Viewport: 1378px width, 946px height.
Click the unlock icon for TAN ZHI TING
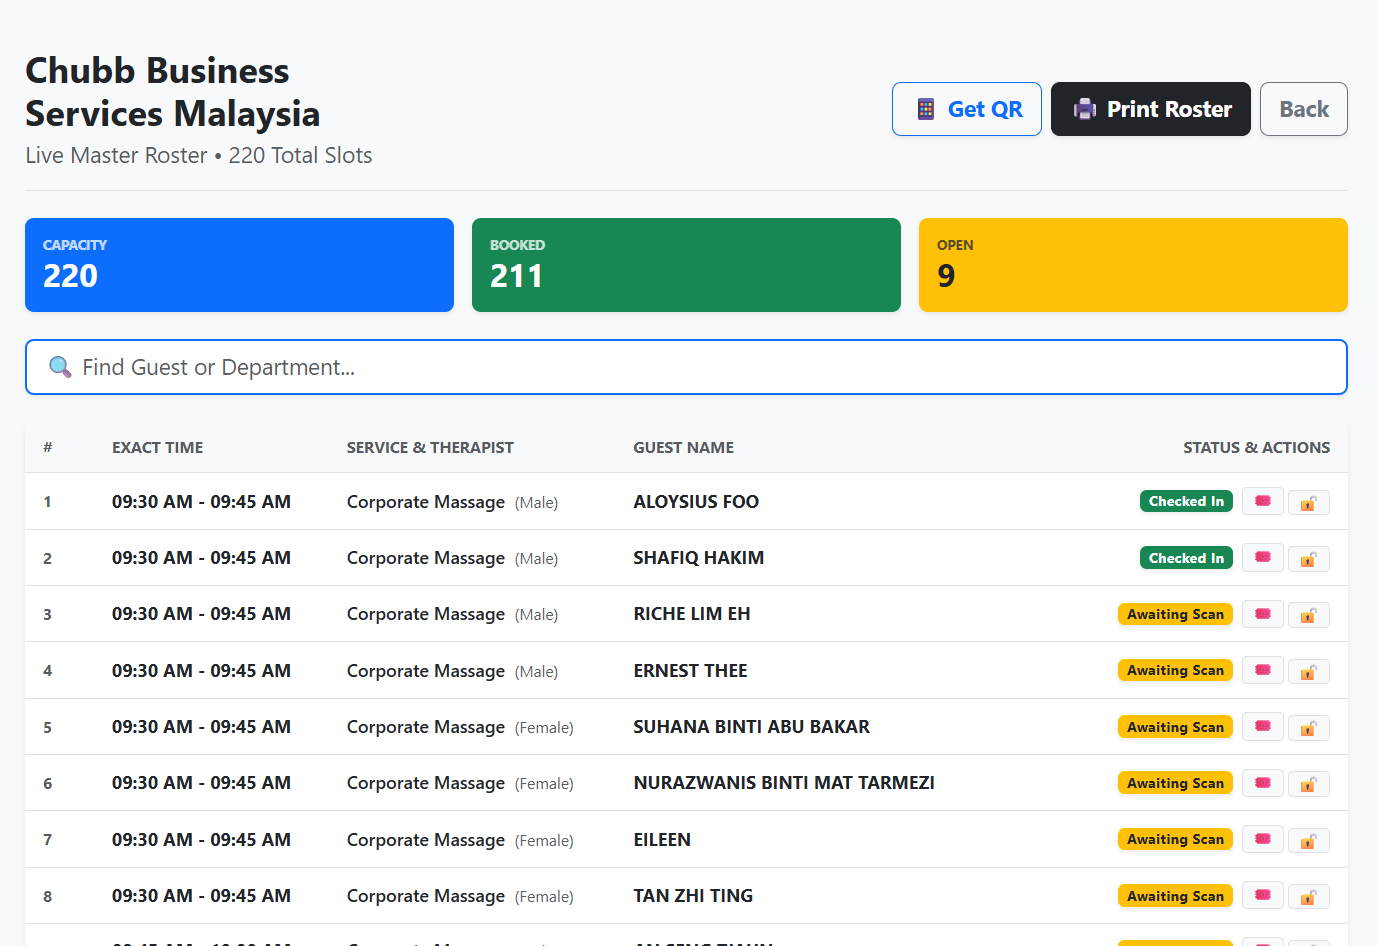coord(1308,897)
